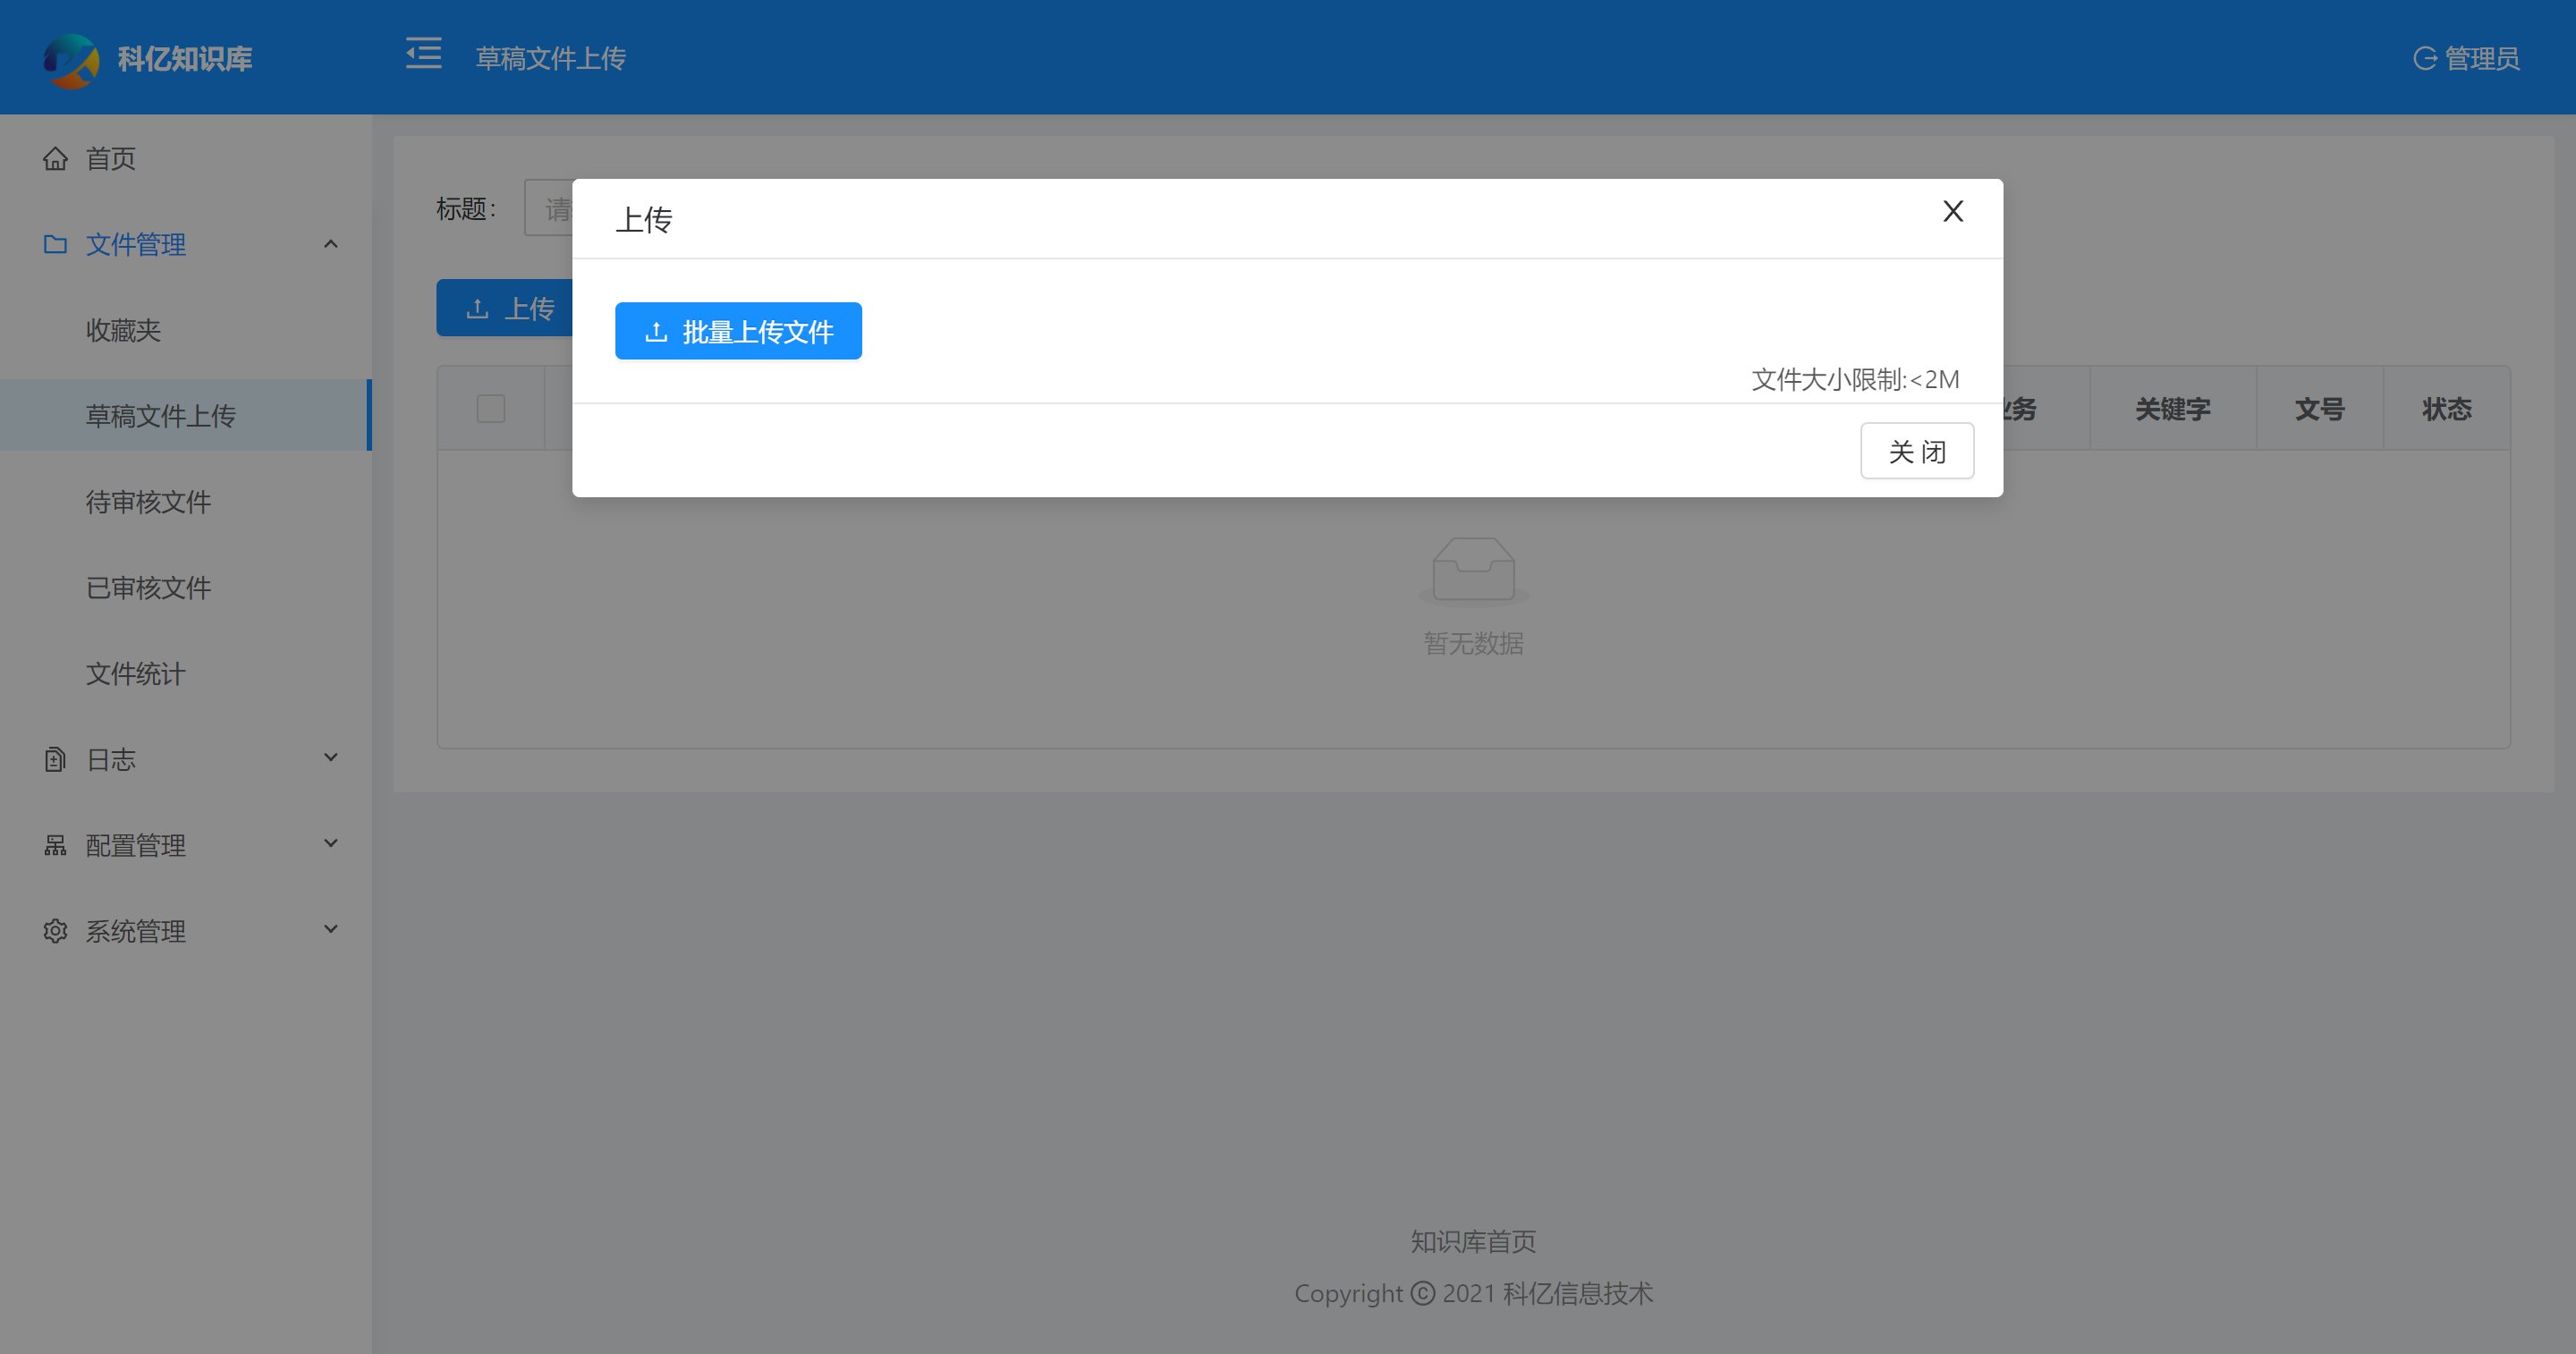The image size is (2576, 1354).
Task: Expand the 配置管理 menu chevron
Action: pyautogui.click(x=331, y=844)
